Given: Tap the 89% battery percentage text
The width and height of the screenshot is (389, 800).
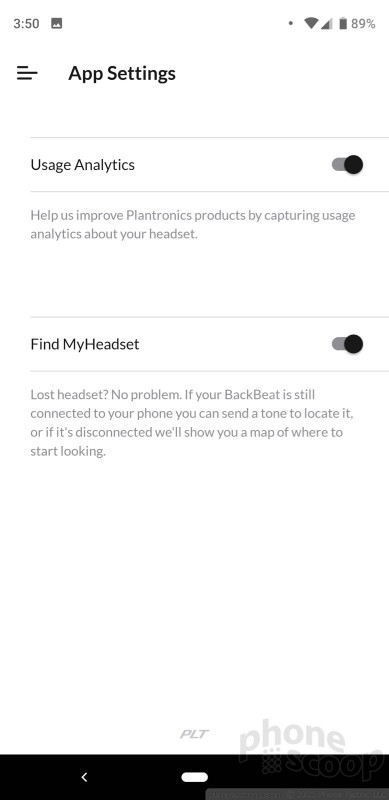Looking at the screenshot, I should point(363,23).
